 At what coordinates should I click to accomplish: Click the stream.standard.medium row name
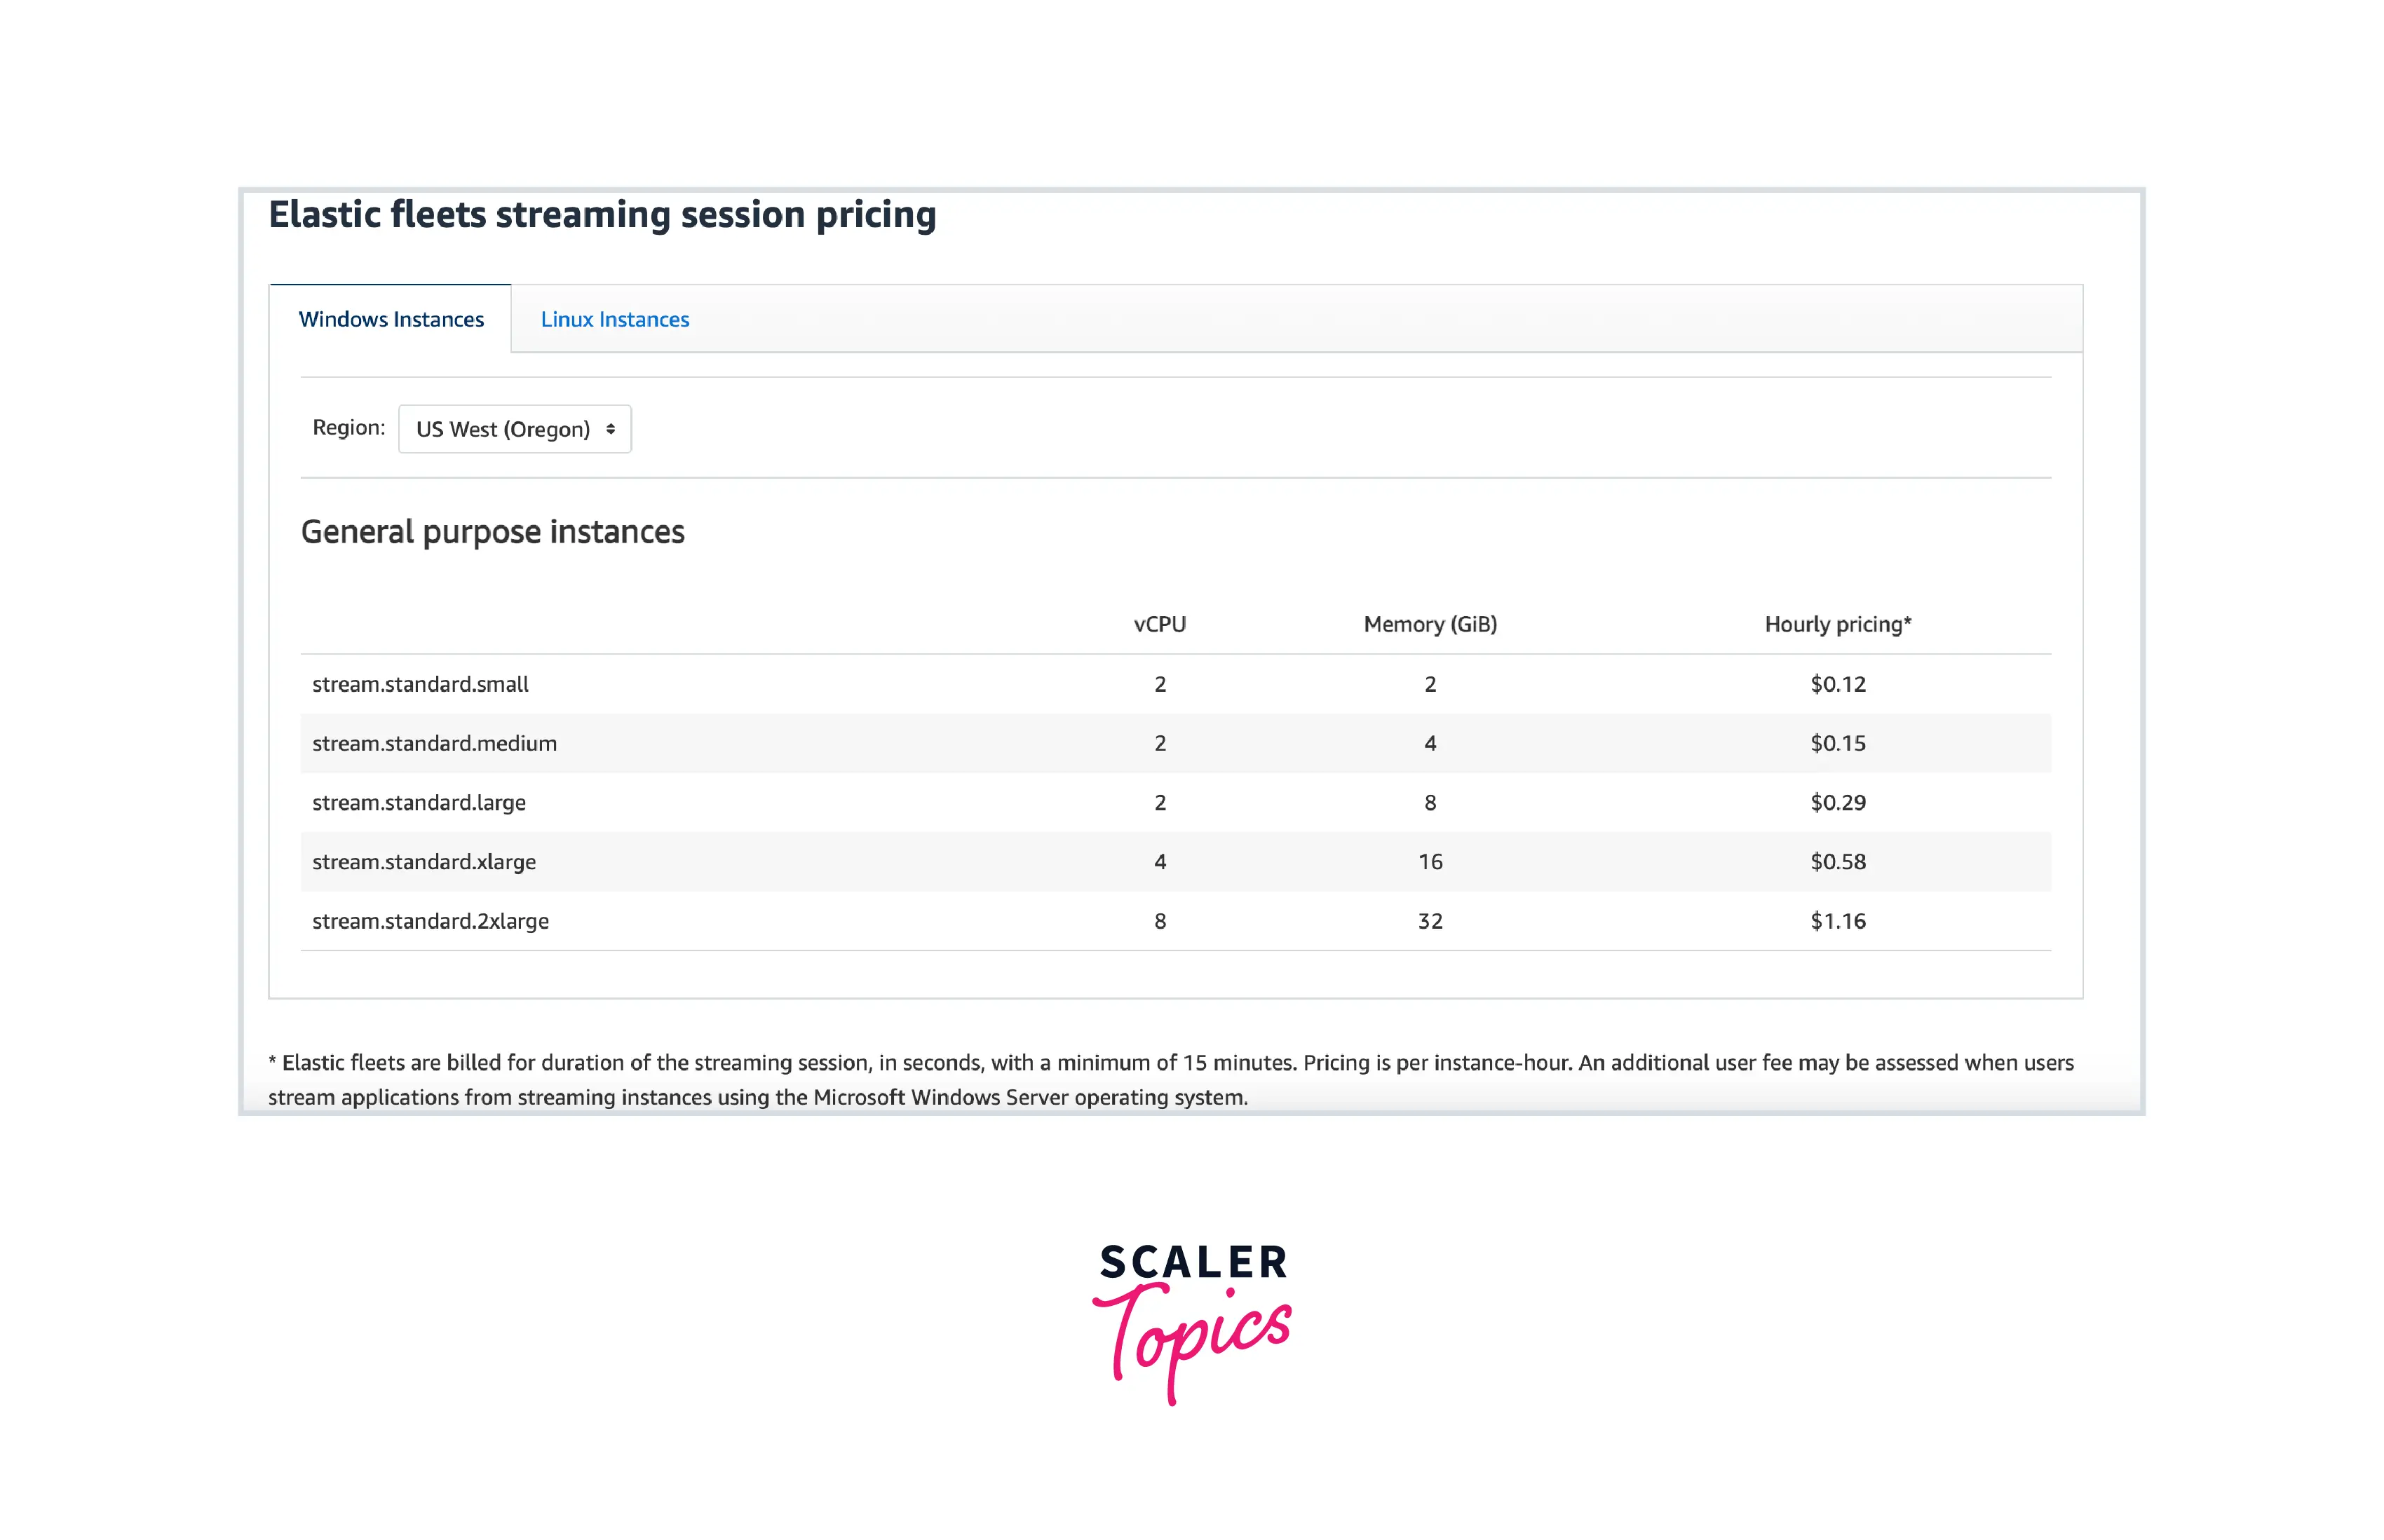click(434, 743)
